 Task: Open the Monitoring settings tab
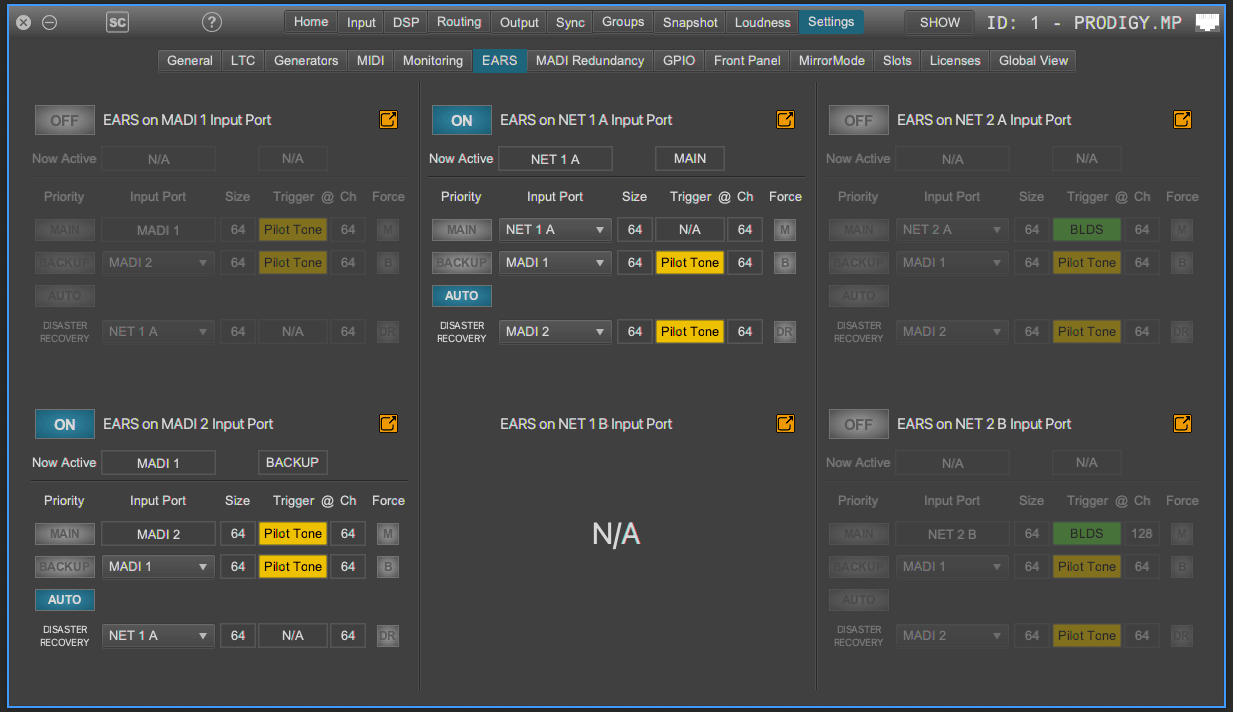click(x=433, y=61)
